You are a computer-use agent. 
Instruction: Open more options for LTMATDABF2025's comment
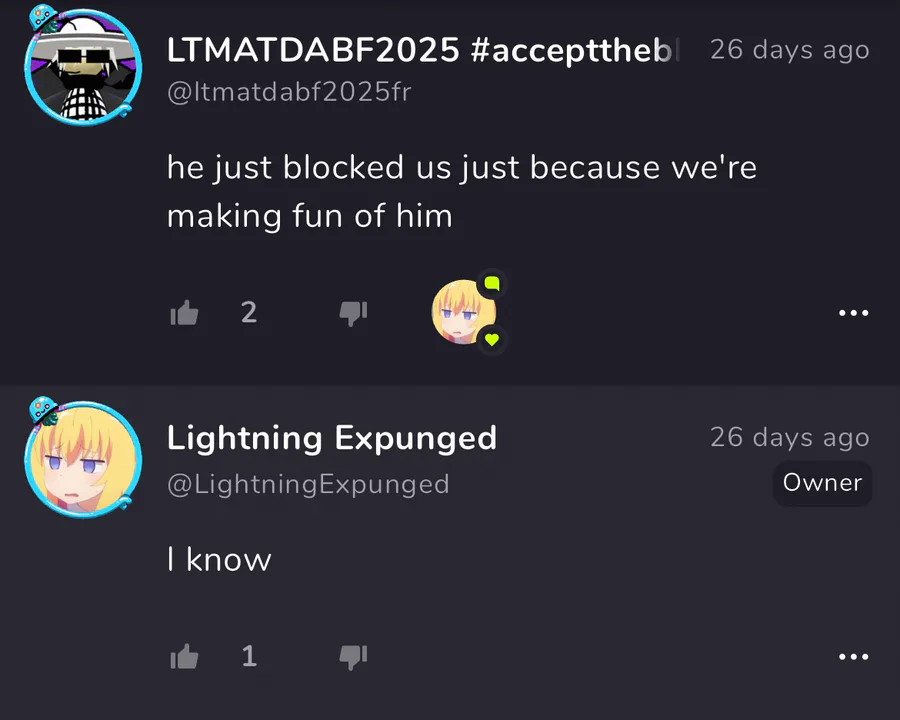point(854,313)
